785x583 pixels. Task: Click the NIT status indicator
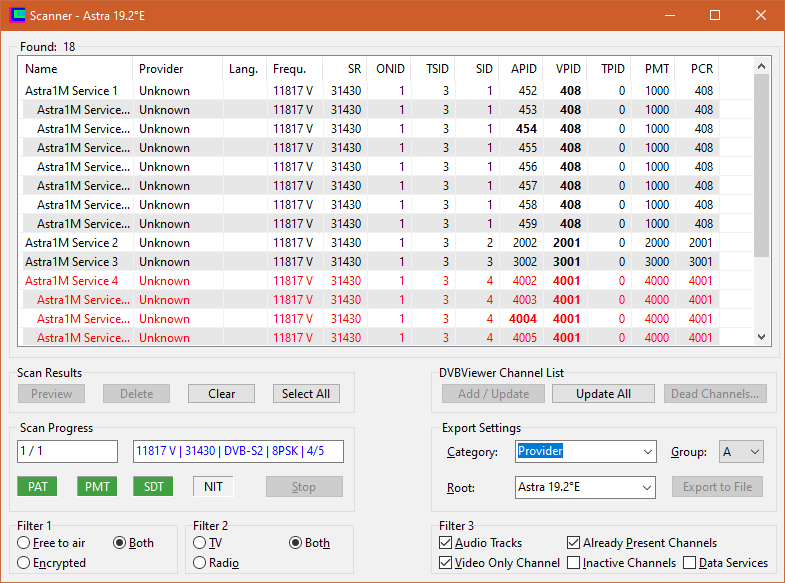pos(213,487)
